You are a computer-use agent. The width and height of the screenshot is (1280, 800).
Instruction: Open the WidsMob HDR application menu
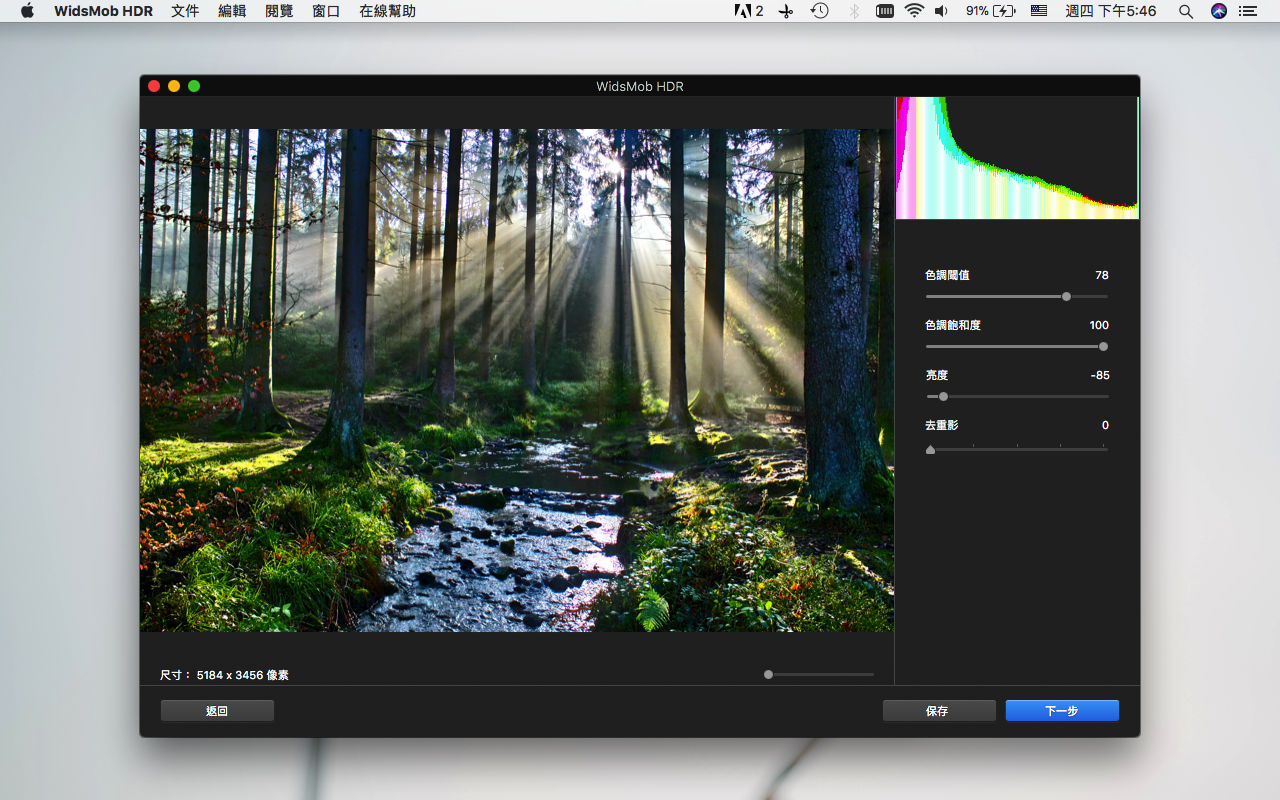pos(105,11)
